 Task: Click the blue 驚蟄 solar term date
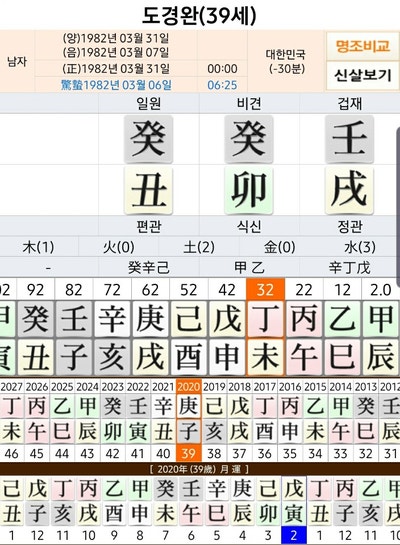click(116, 85)
